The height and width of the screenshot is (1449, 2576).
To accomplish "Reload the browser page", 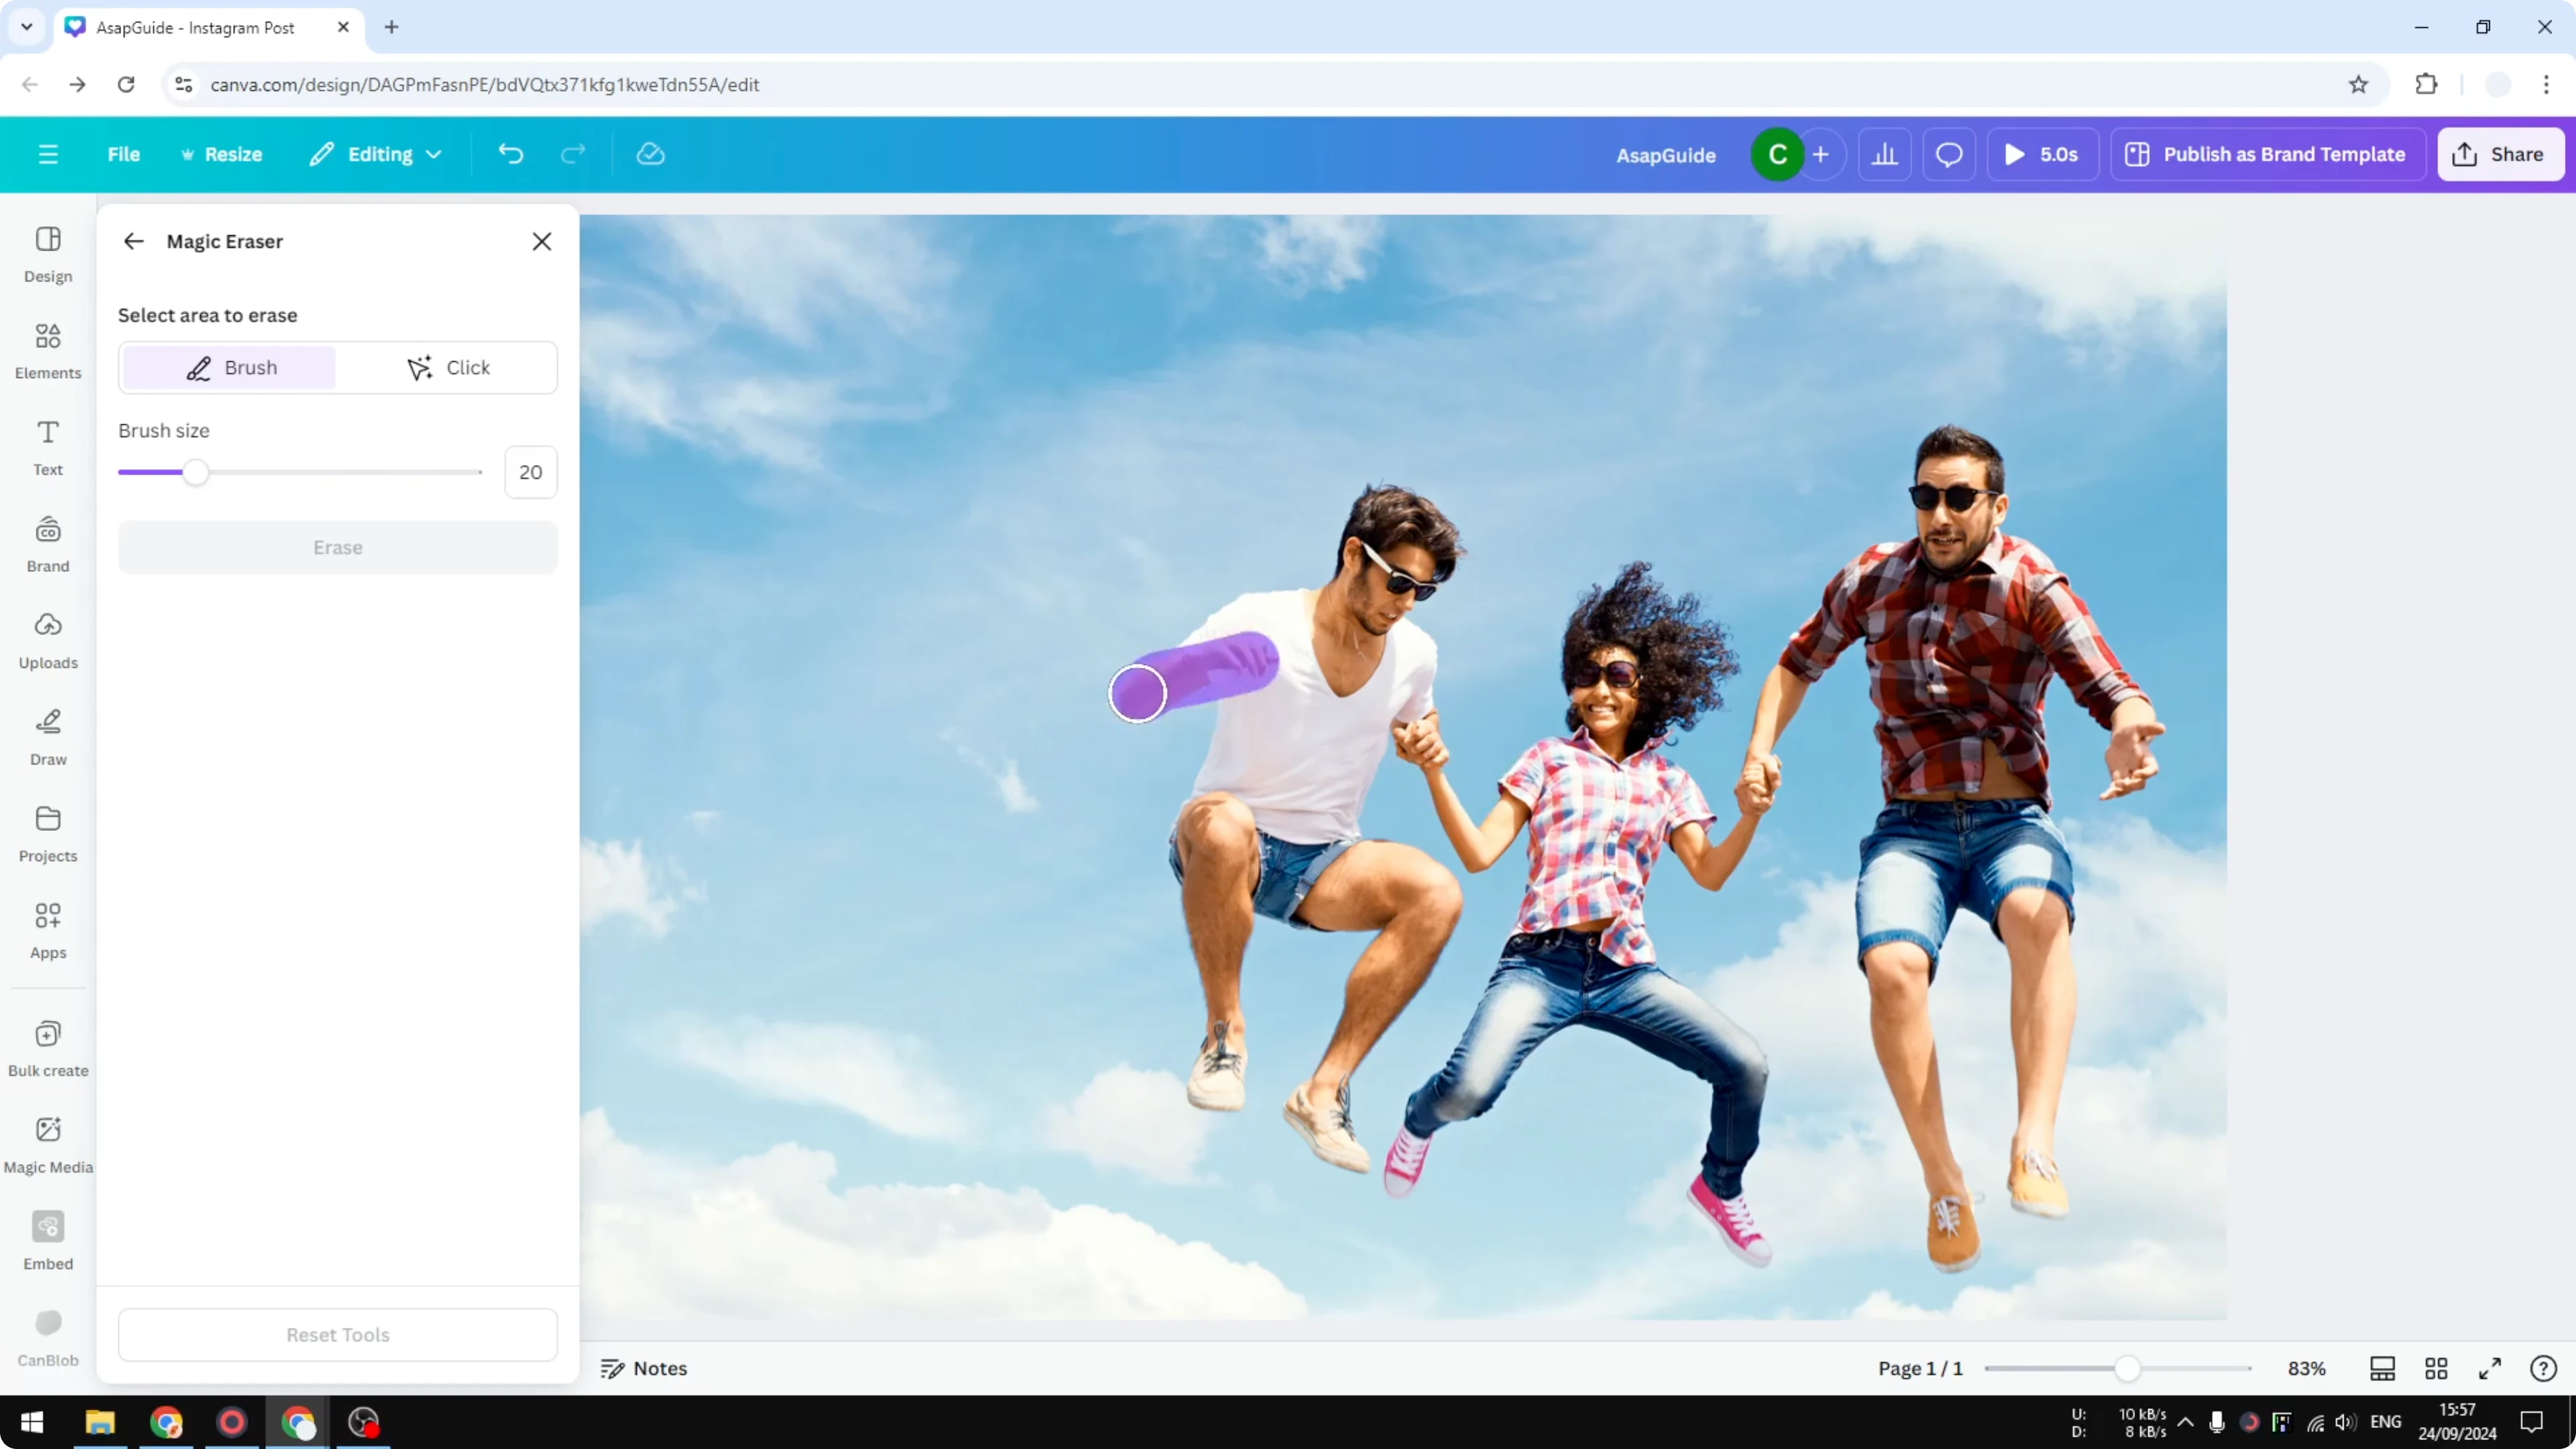I will (x=126, y=85).
